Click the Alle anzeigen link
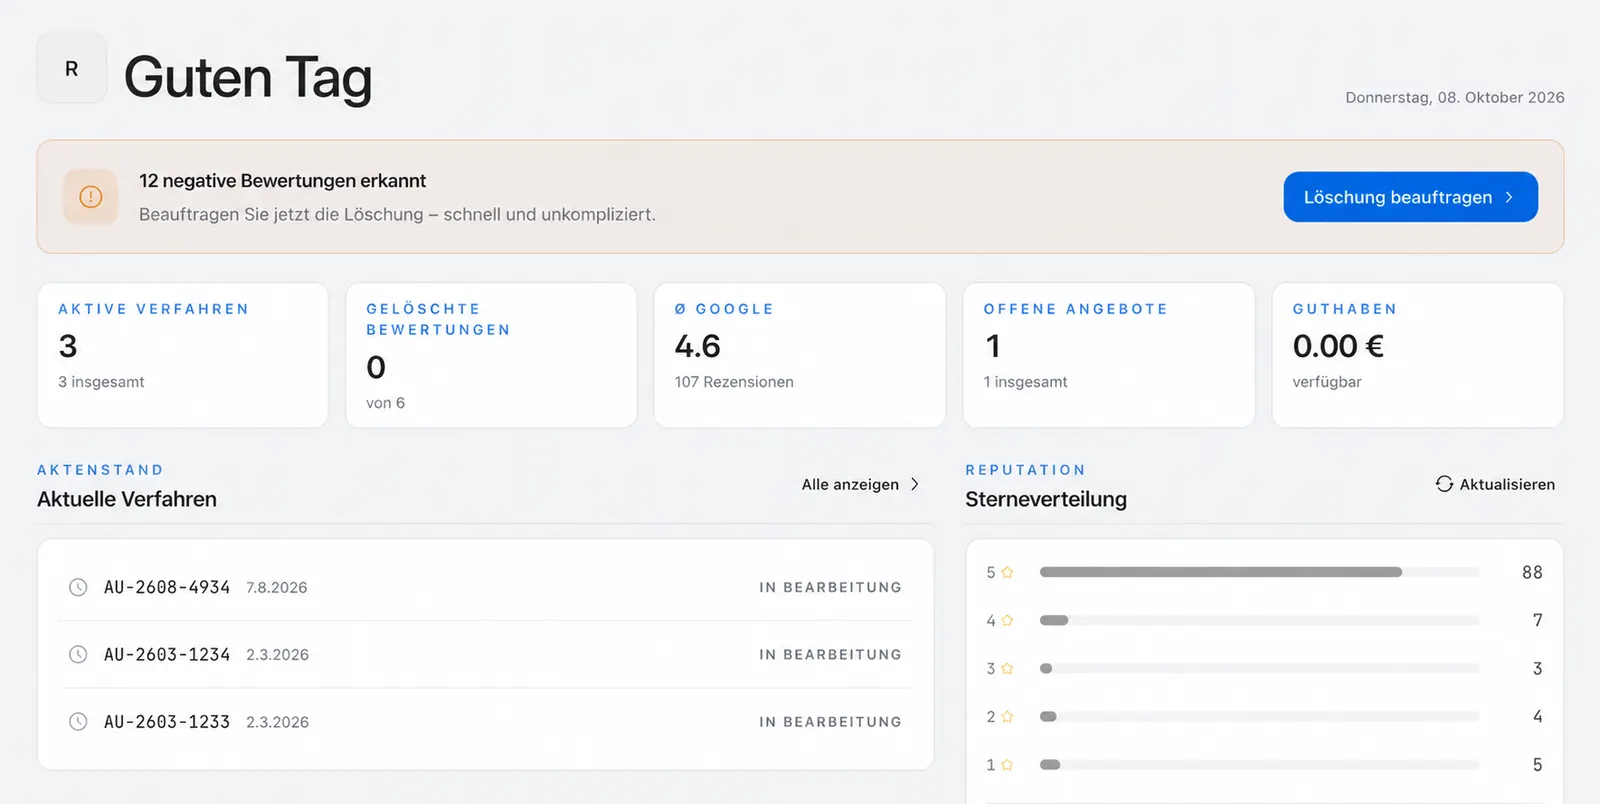Screen dimensions: 1600x804 click(860, 484)
